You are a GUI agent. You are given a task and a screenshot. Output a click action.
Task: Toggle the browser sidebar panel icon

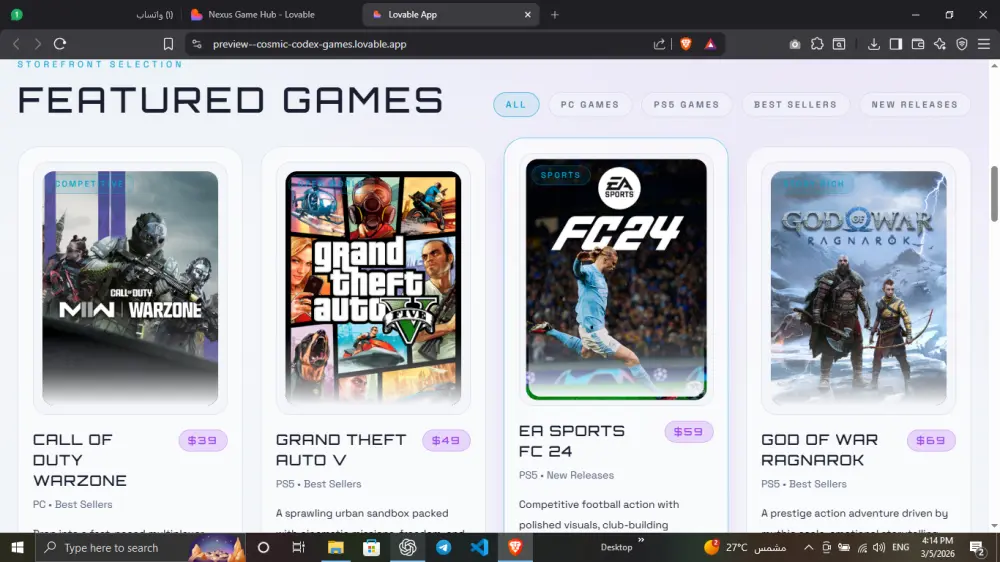[896, 44]
